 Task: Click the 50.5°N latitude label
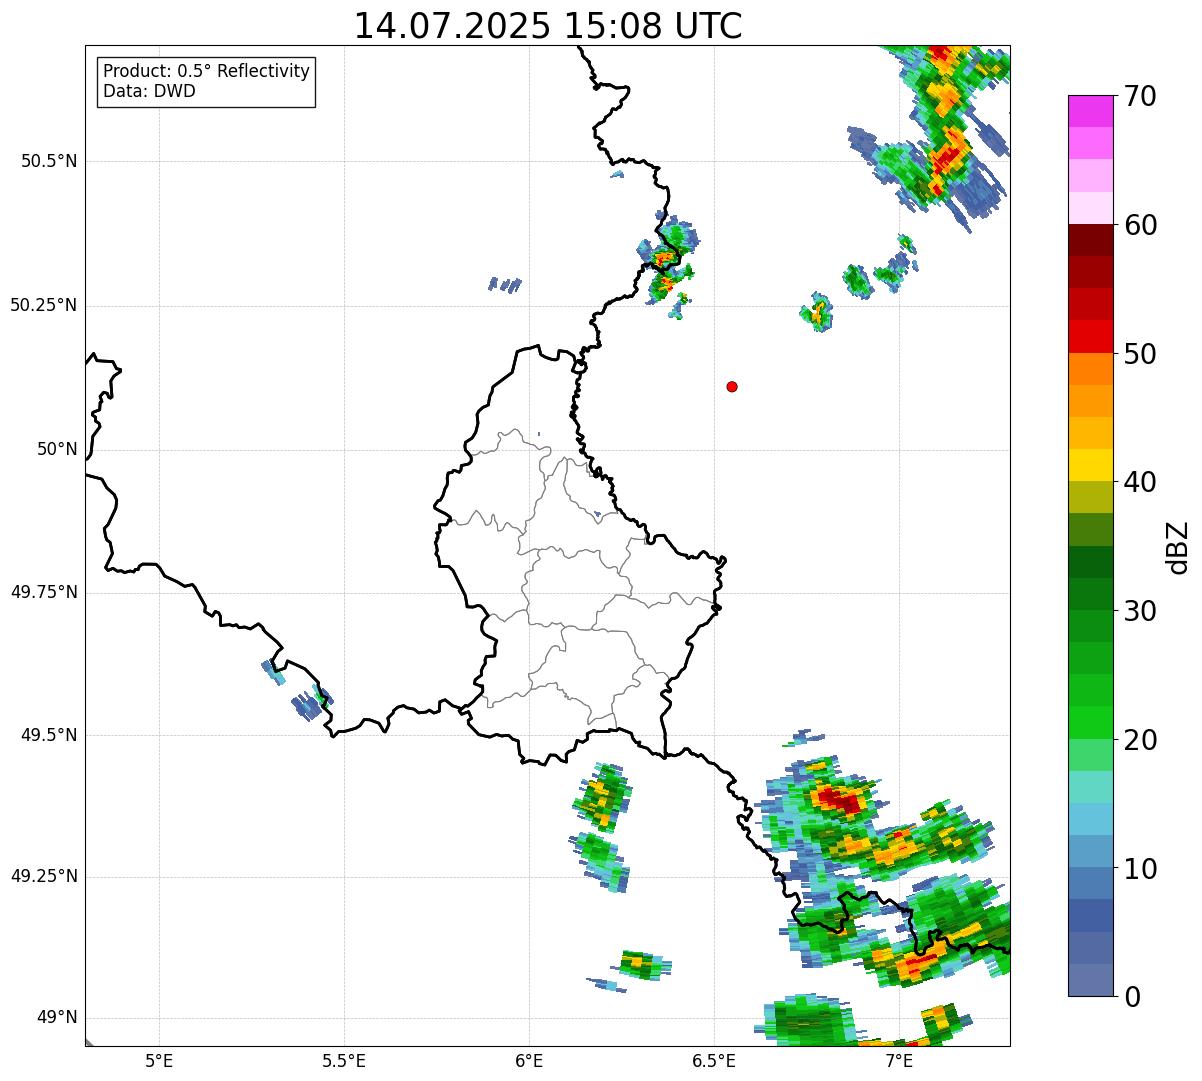[x=49, y=161]
